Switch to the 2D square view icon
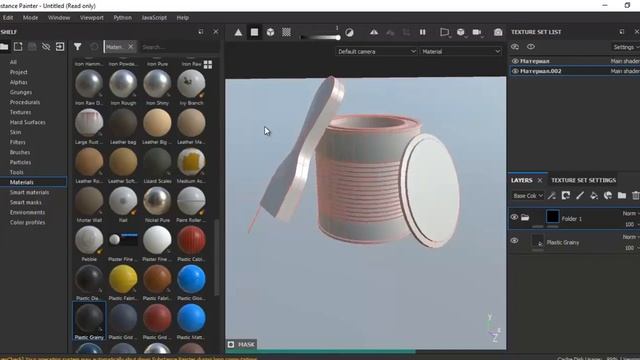This screenshot has height=360, width=640. 254,32
